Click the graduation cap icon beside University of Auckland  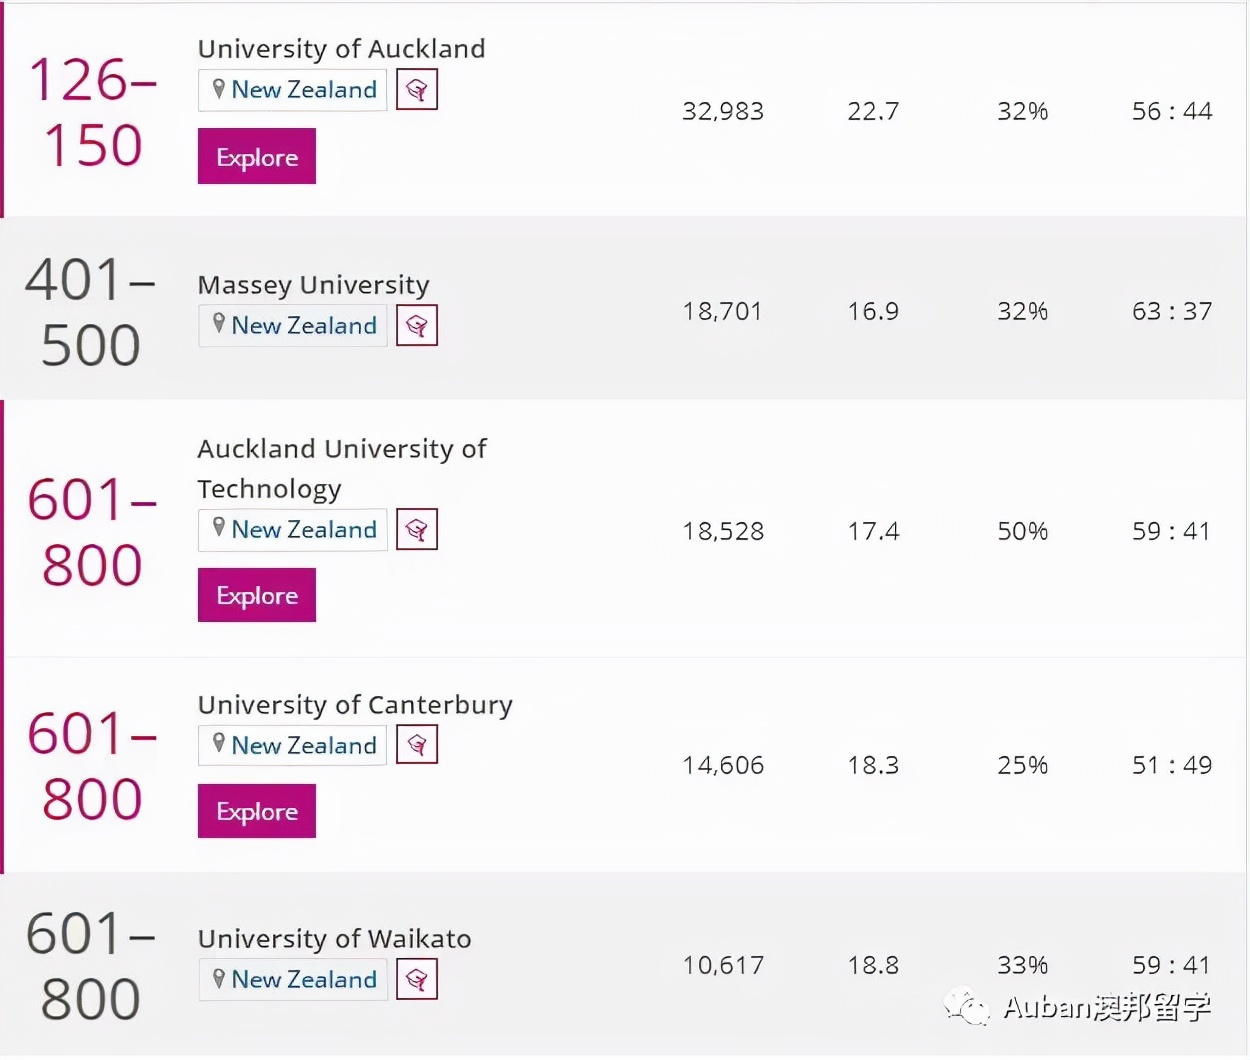coord(417,91)
